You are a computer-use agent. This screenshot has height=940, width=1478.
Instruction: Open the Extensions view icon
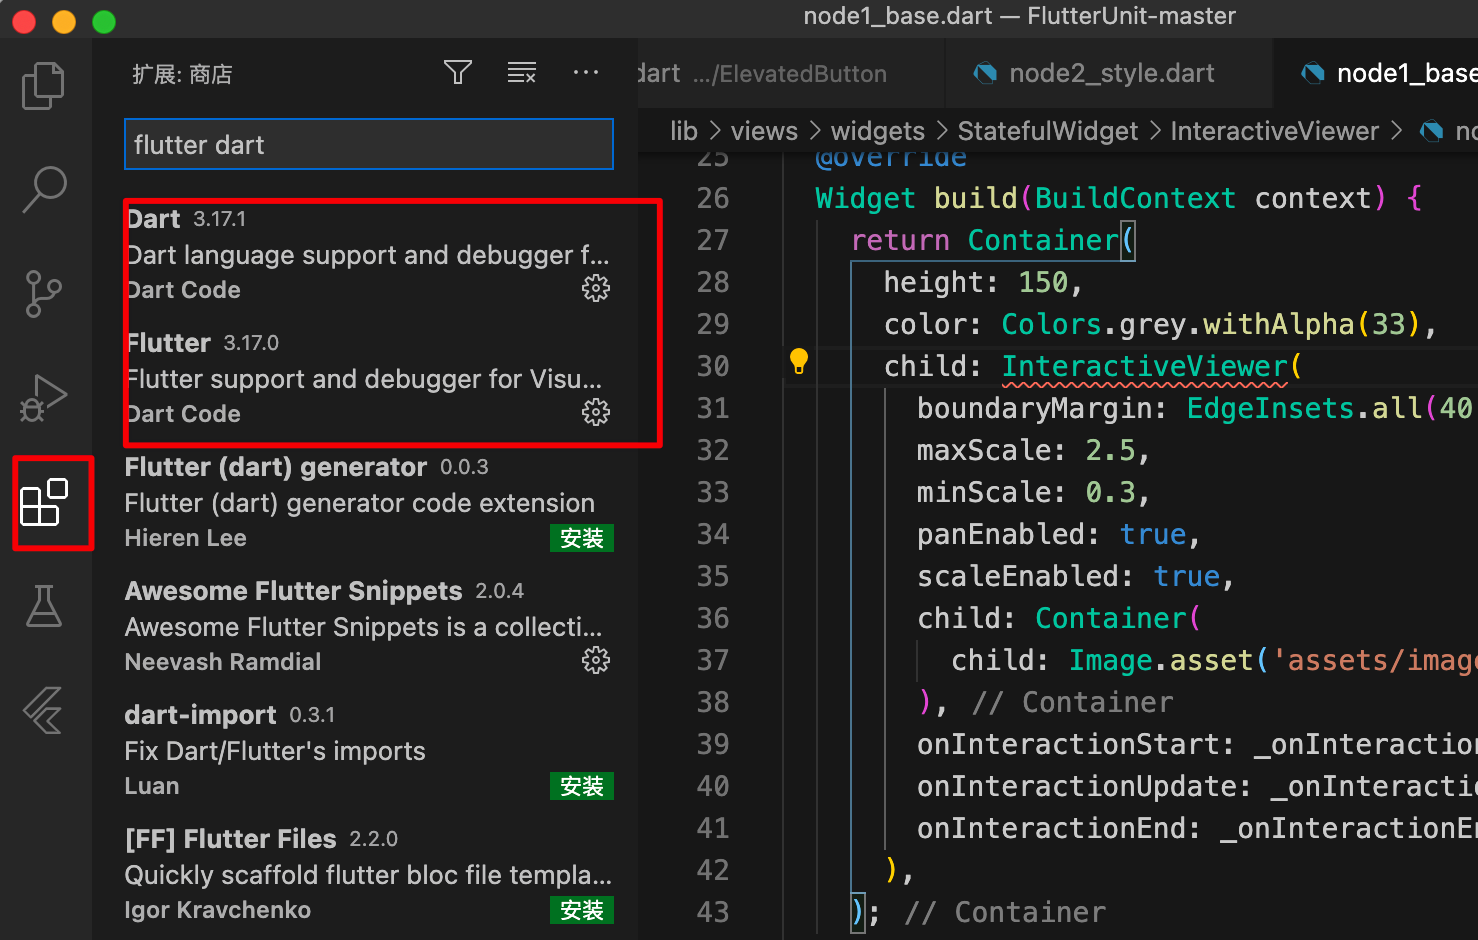(x=44, y=502)
